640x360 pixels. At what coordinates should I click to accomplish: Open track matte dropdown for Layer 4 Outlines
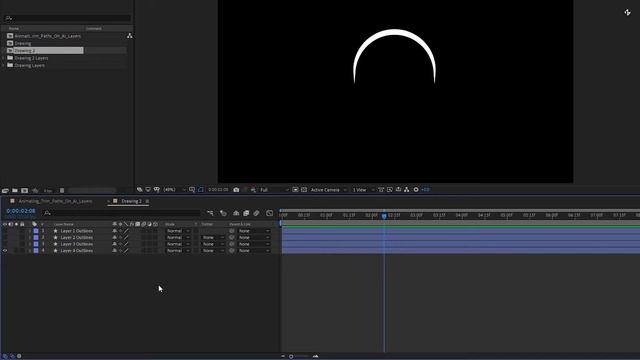213,251
